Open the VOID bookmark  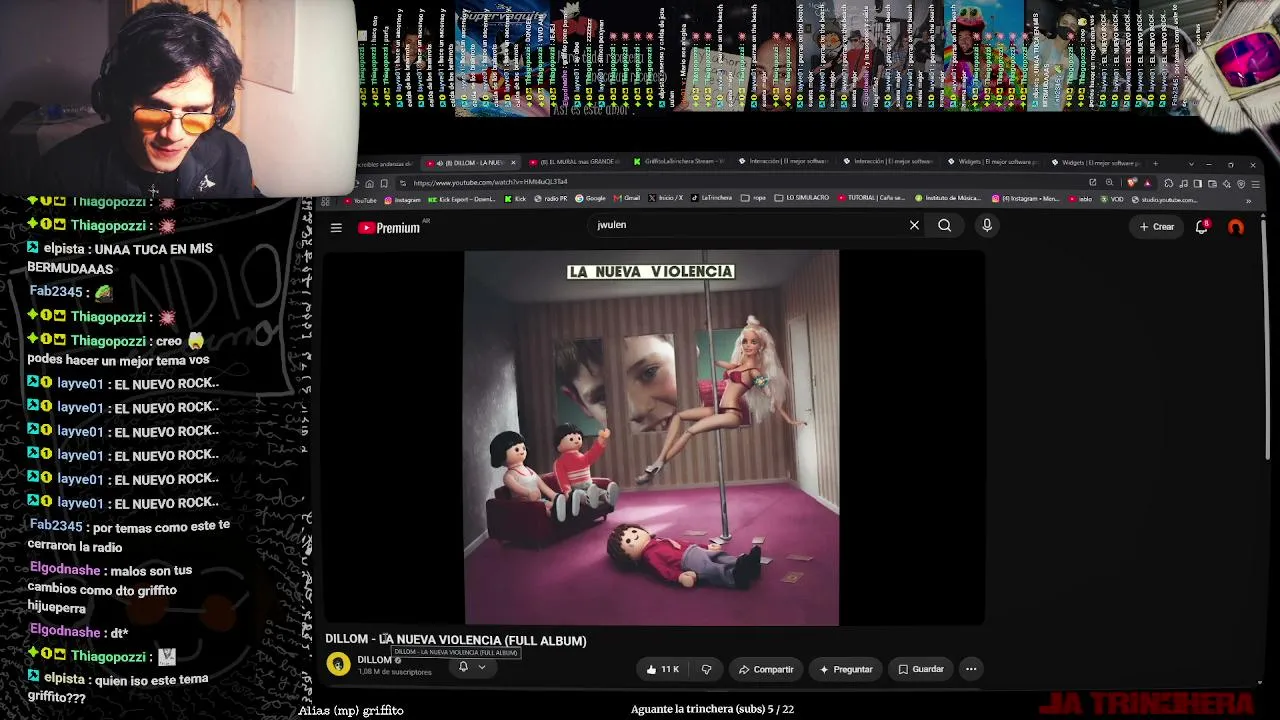click(1112, 199)
